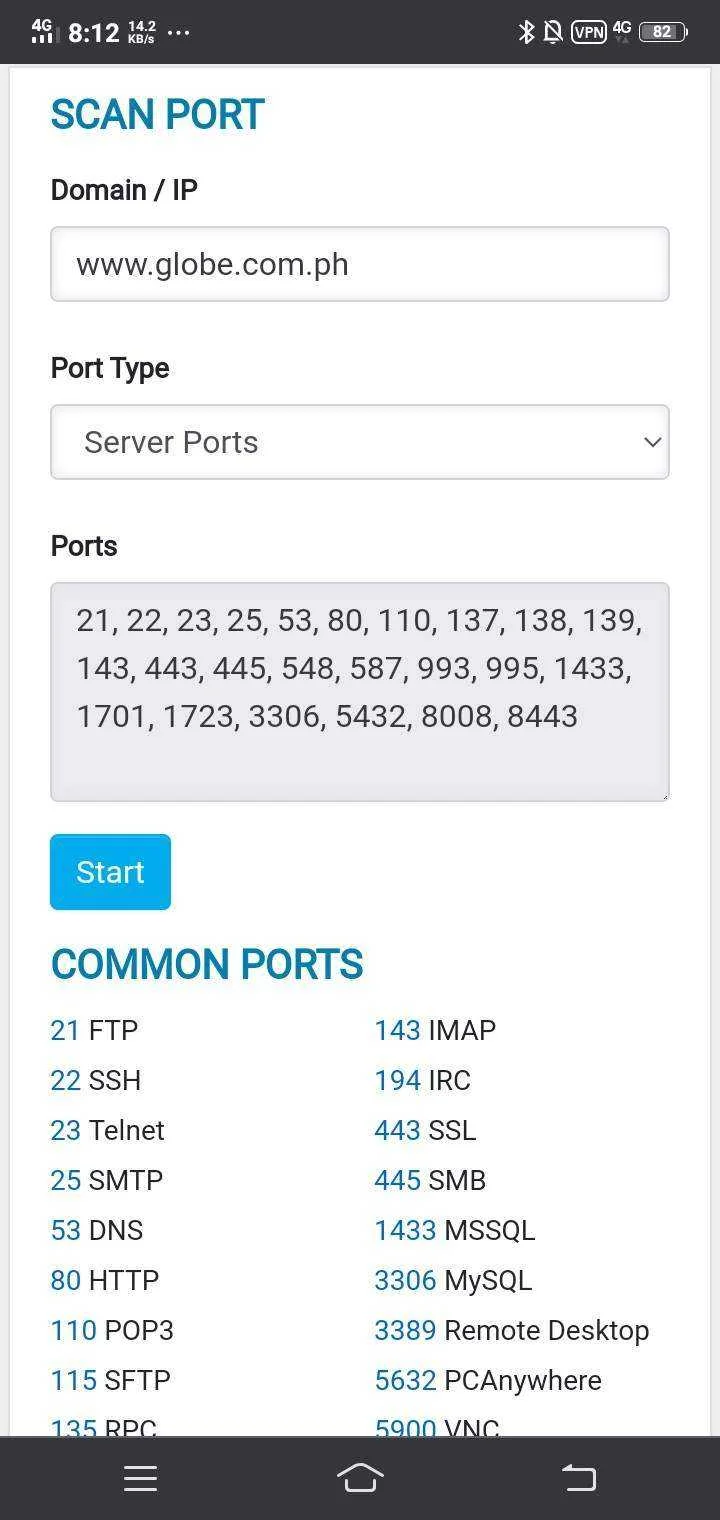720x1520 pixels.
Task: Tap the Bluetooth status icon
Action: [526, 32]
